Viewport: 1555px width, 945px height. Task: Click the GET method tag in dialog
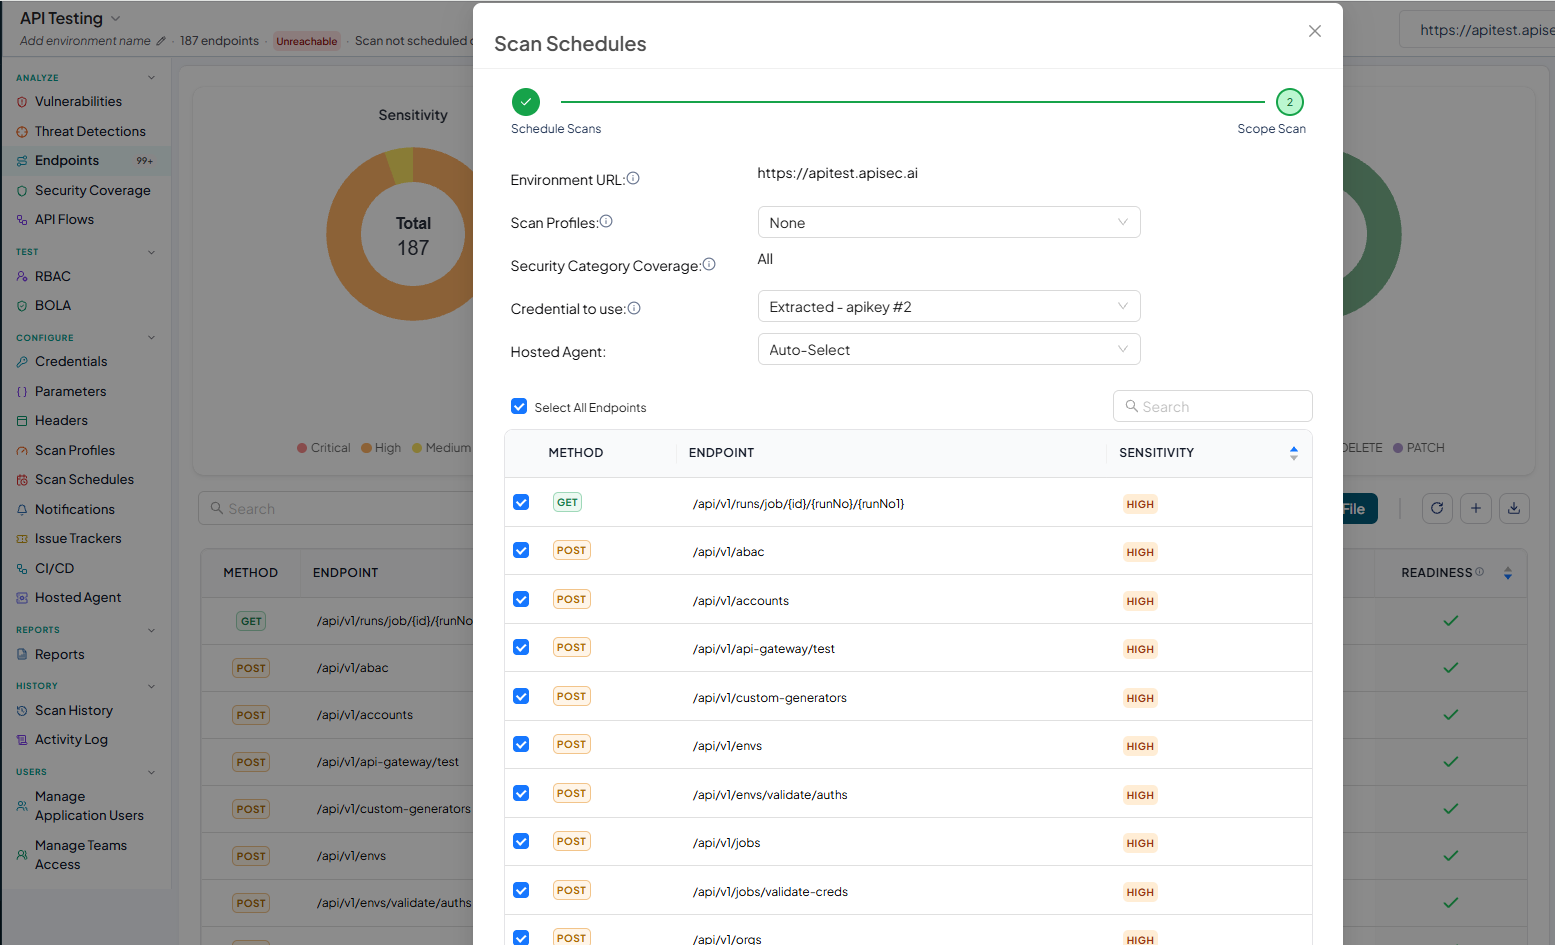567,502
